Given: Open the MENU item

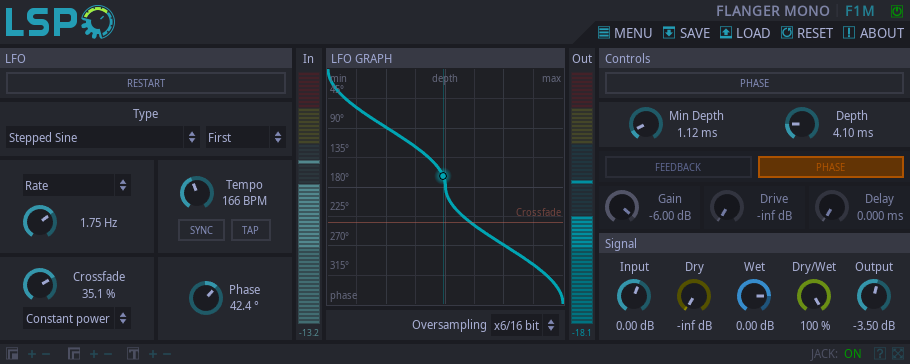Looking at the screenshot, I should [x=625, y=33].
